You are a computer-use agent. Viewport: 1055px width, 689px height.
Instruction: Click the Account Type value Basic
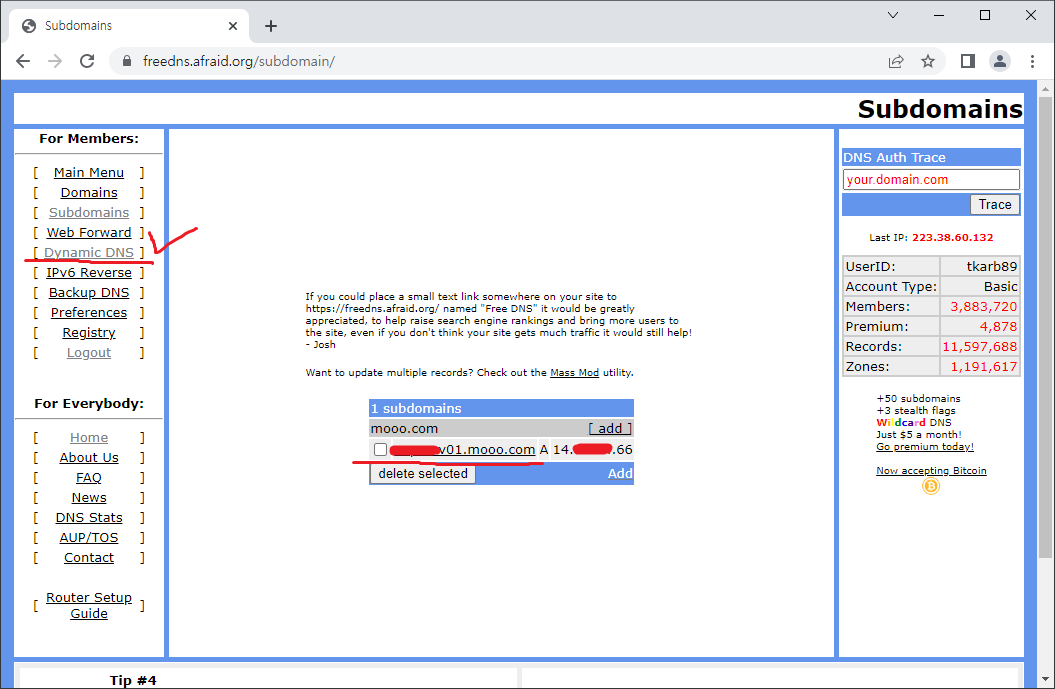(x=1000, y=287)
